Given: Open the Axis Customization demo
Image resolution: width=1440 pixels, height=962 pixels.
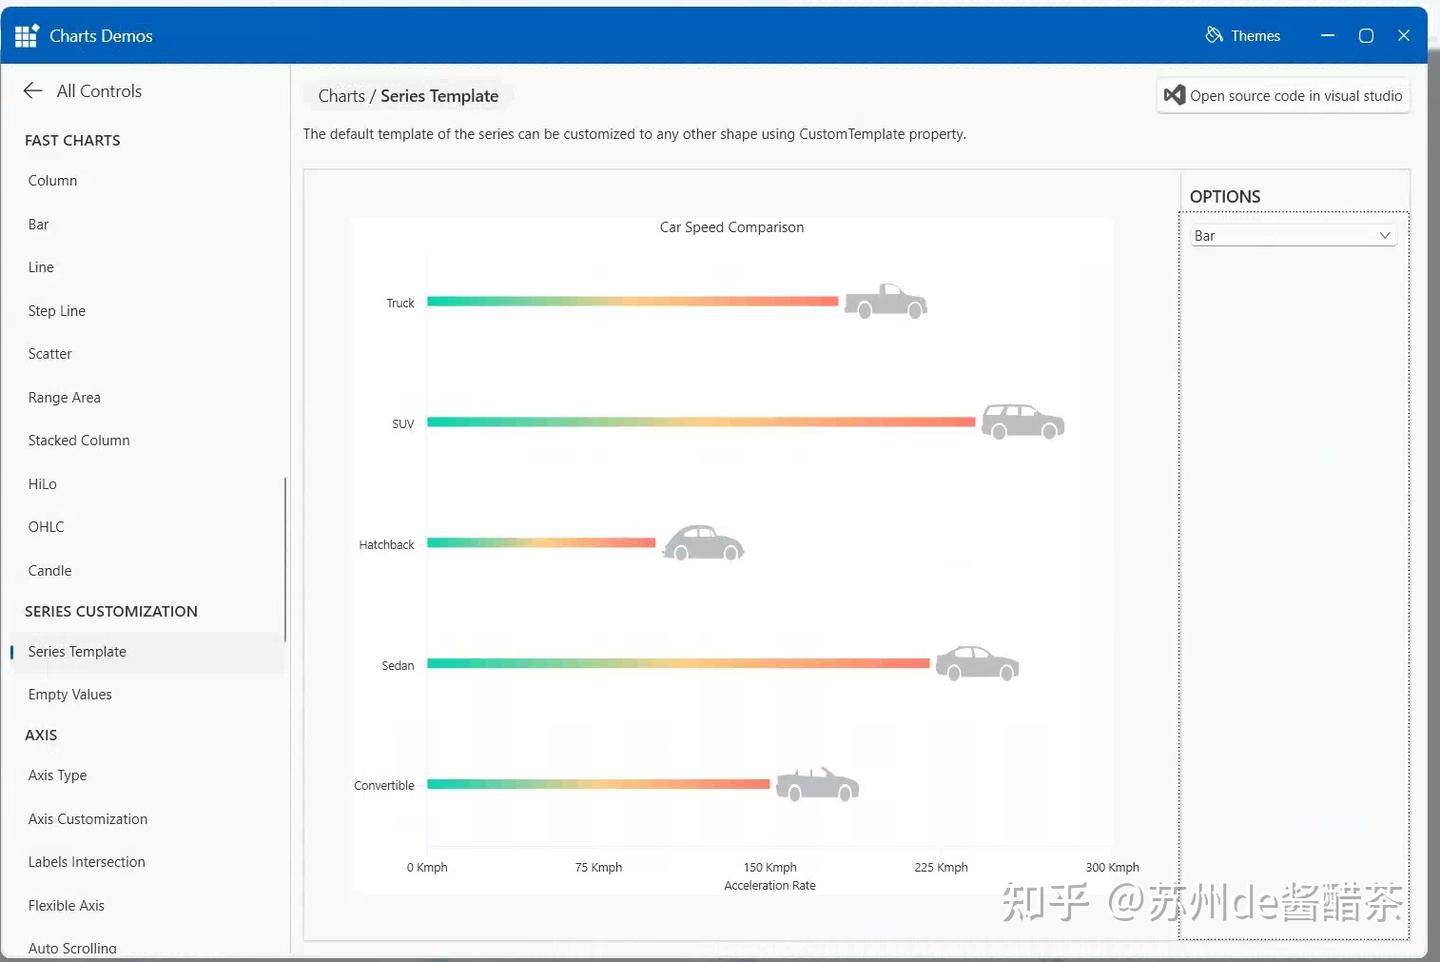Looking at the screenshot, I should [x=87, y=818].
